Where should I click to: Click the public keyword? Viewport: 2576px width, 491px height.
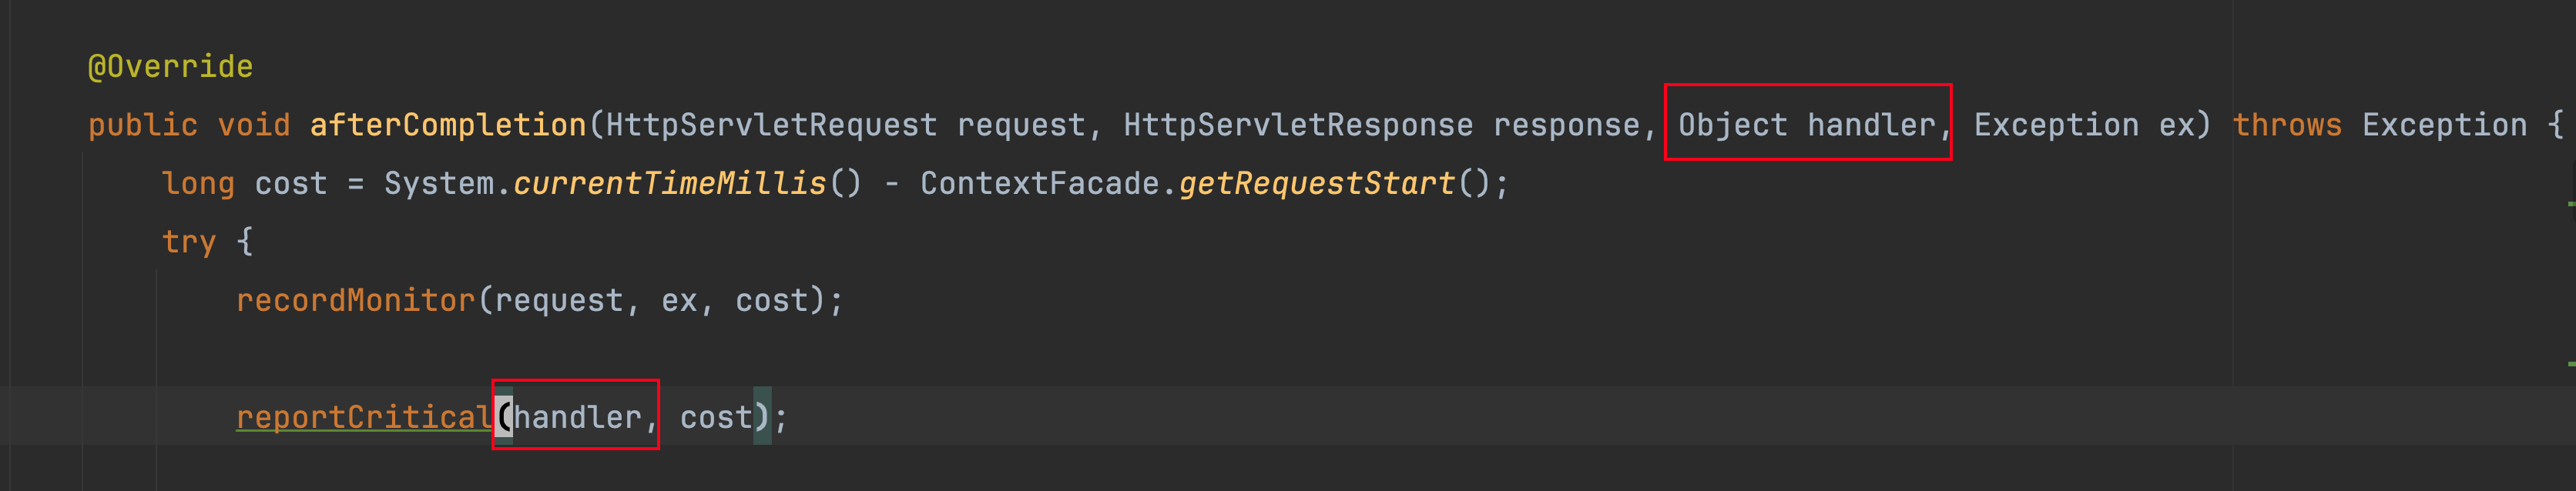pyautogui.click(x=143, y=125)
